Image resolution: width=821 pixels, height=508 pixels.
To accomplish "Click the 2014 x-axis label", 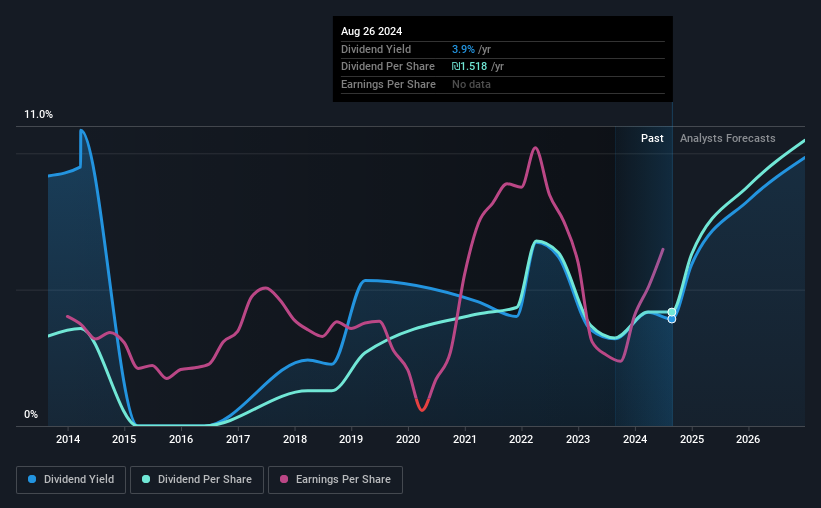I will [x=68, y=439].
